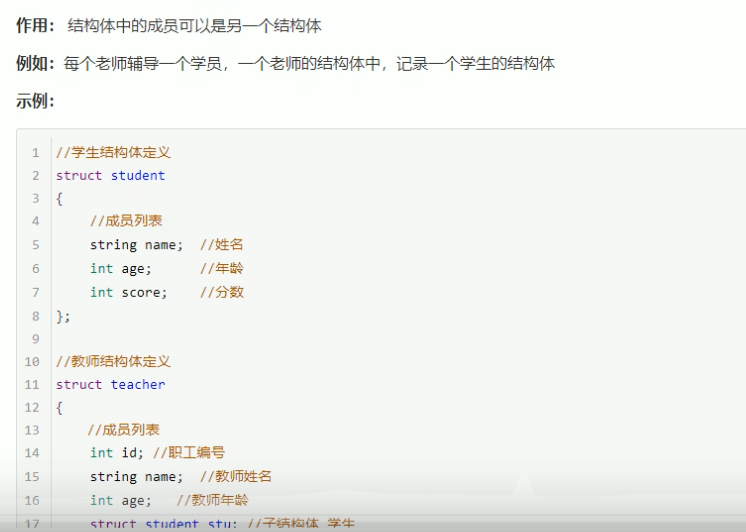Image resolution: width=746 pixels, height=532 pixels.
Task: Click the code 'int age;' on line 6
Action: tap(121, 269)
